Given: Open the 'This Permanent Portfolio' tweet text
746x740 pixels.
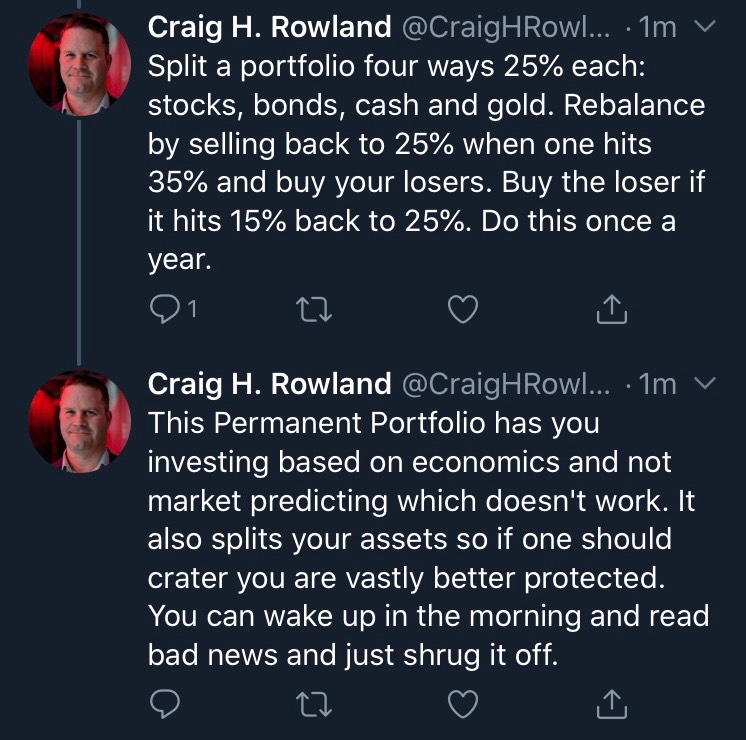Looking at the screenshot, I should [x=428, y=539].
